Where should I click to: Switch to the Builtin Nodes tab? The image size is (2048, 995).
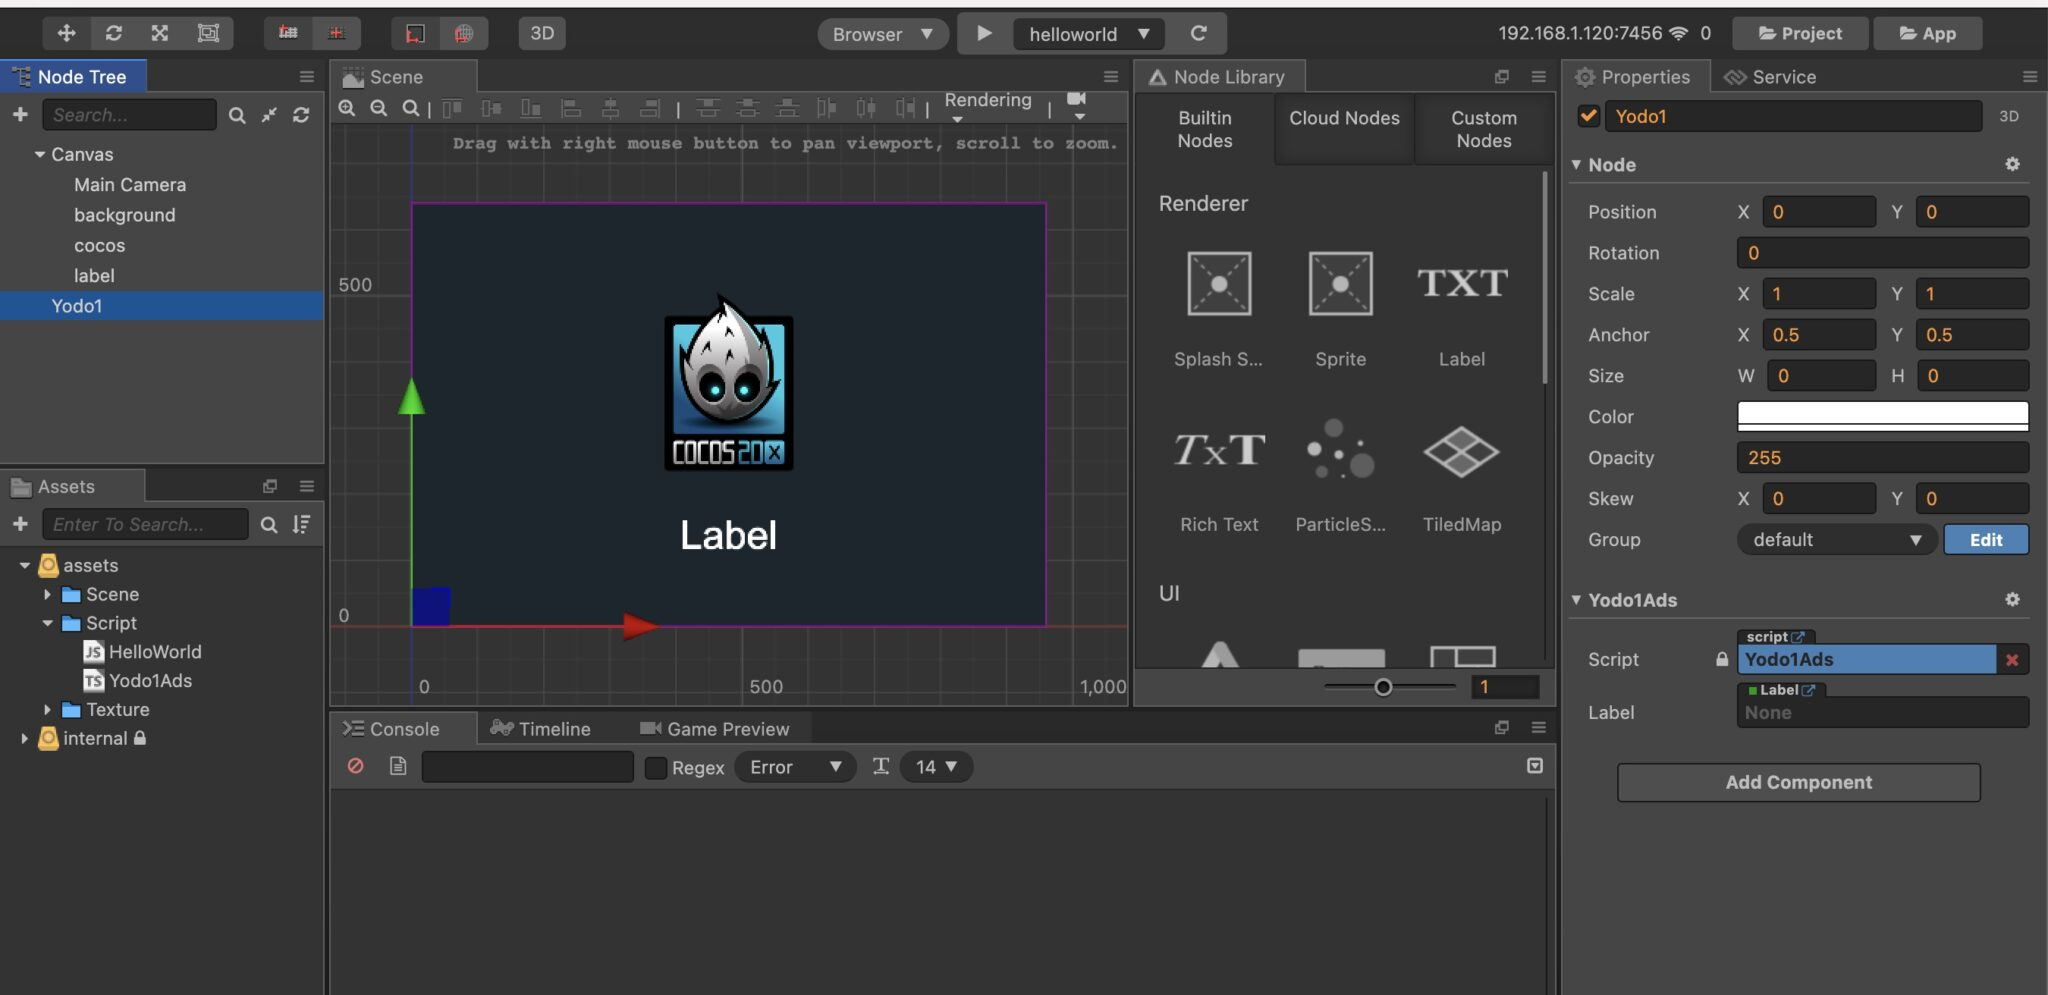[x=1205, y=129]
